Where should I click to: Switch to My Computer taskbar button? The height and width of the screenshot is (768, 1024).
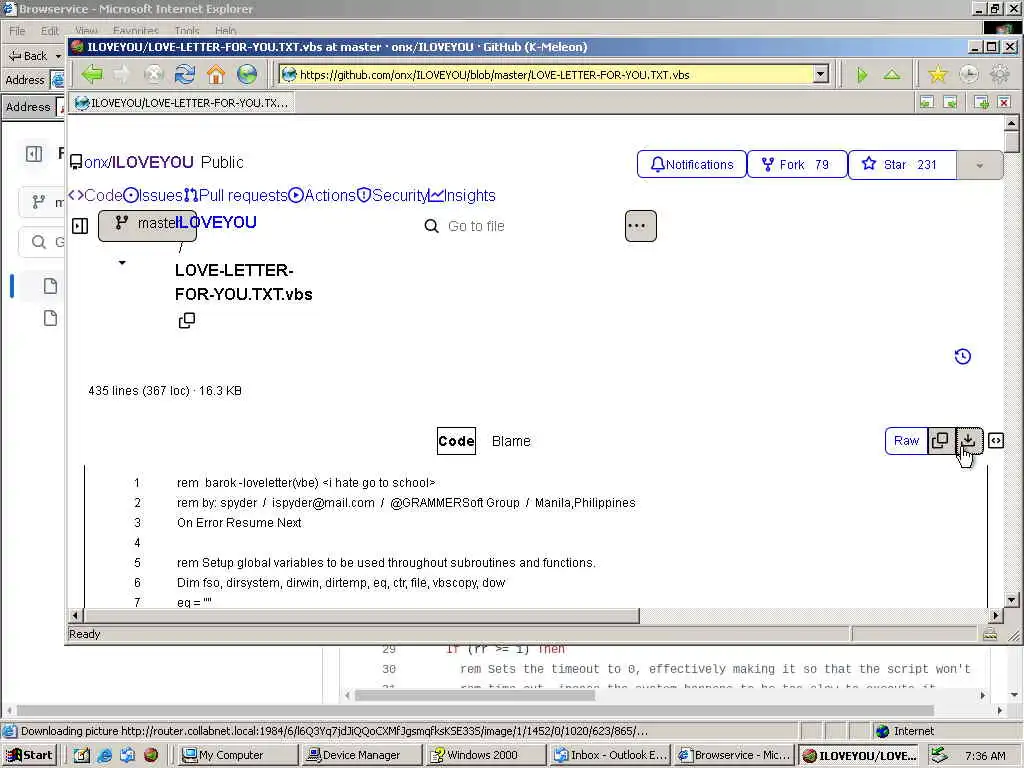(x=237, y=756)
